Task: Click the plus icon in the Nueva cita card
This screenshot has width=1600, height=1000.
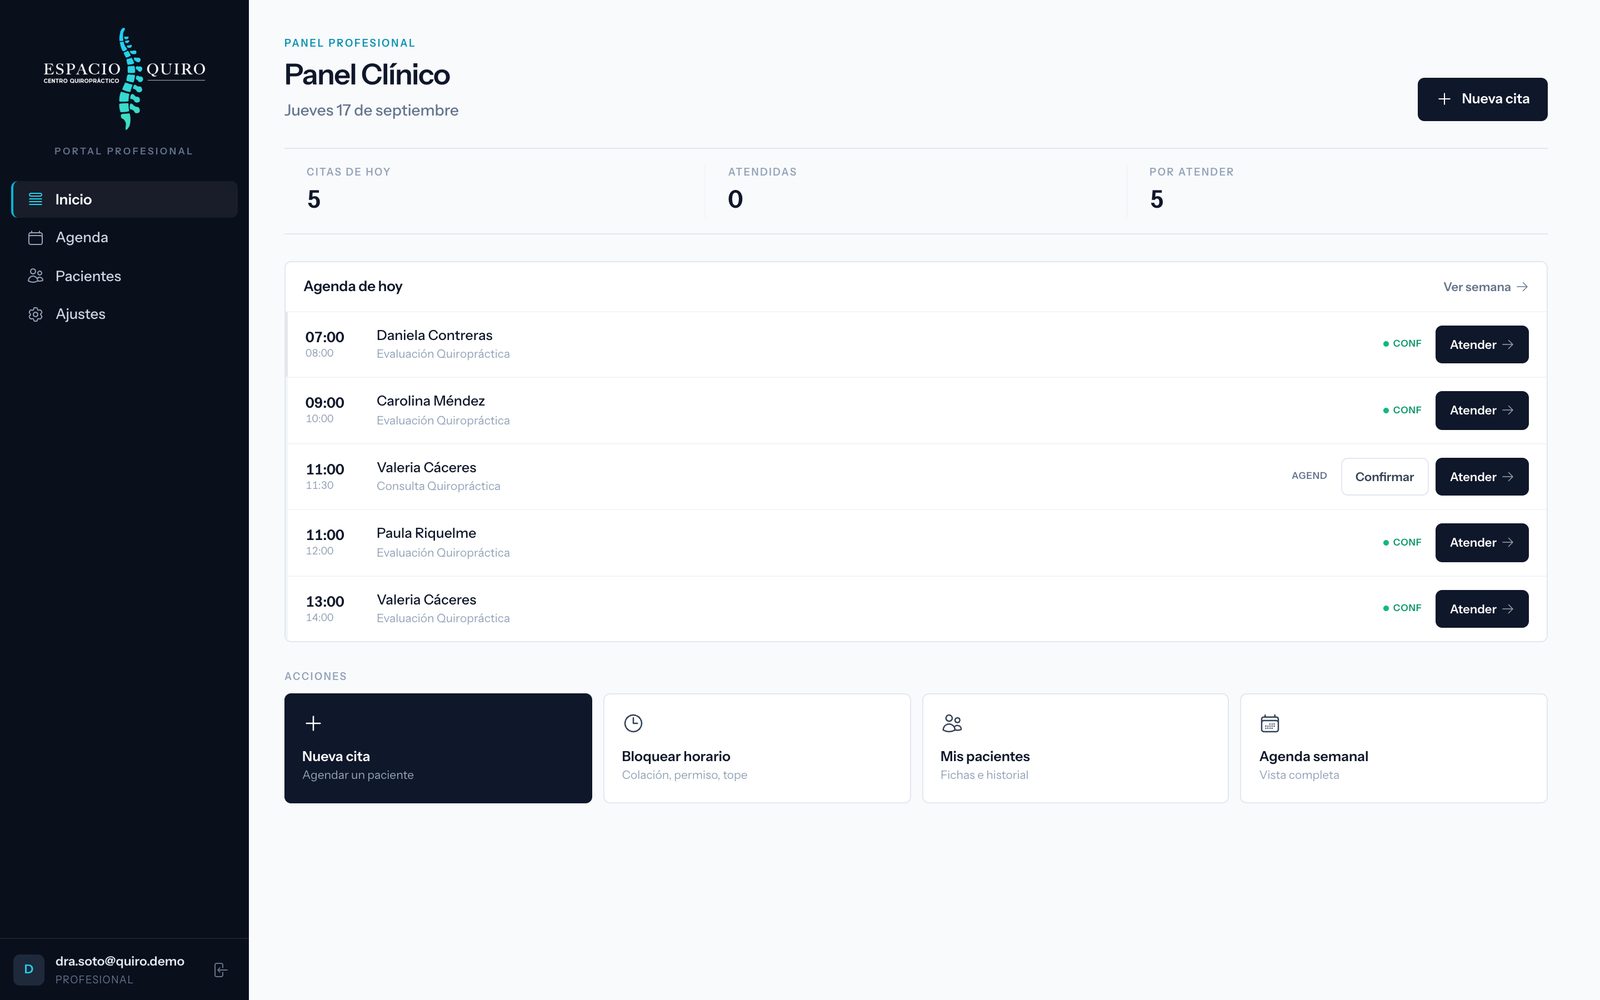Action: tap(313, 723)
